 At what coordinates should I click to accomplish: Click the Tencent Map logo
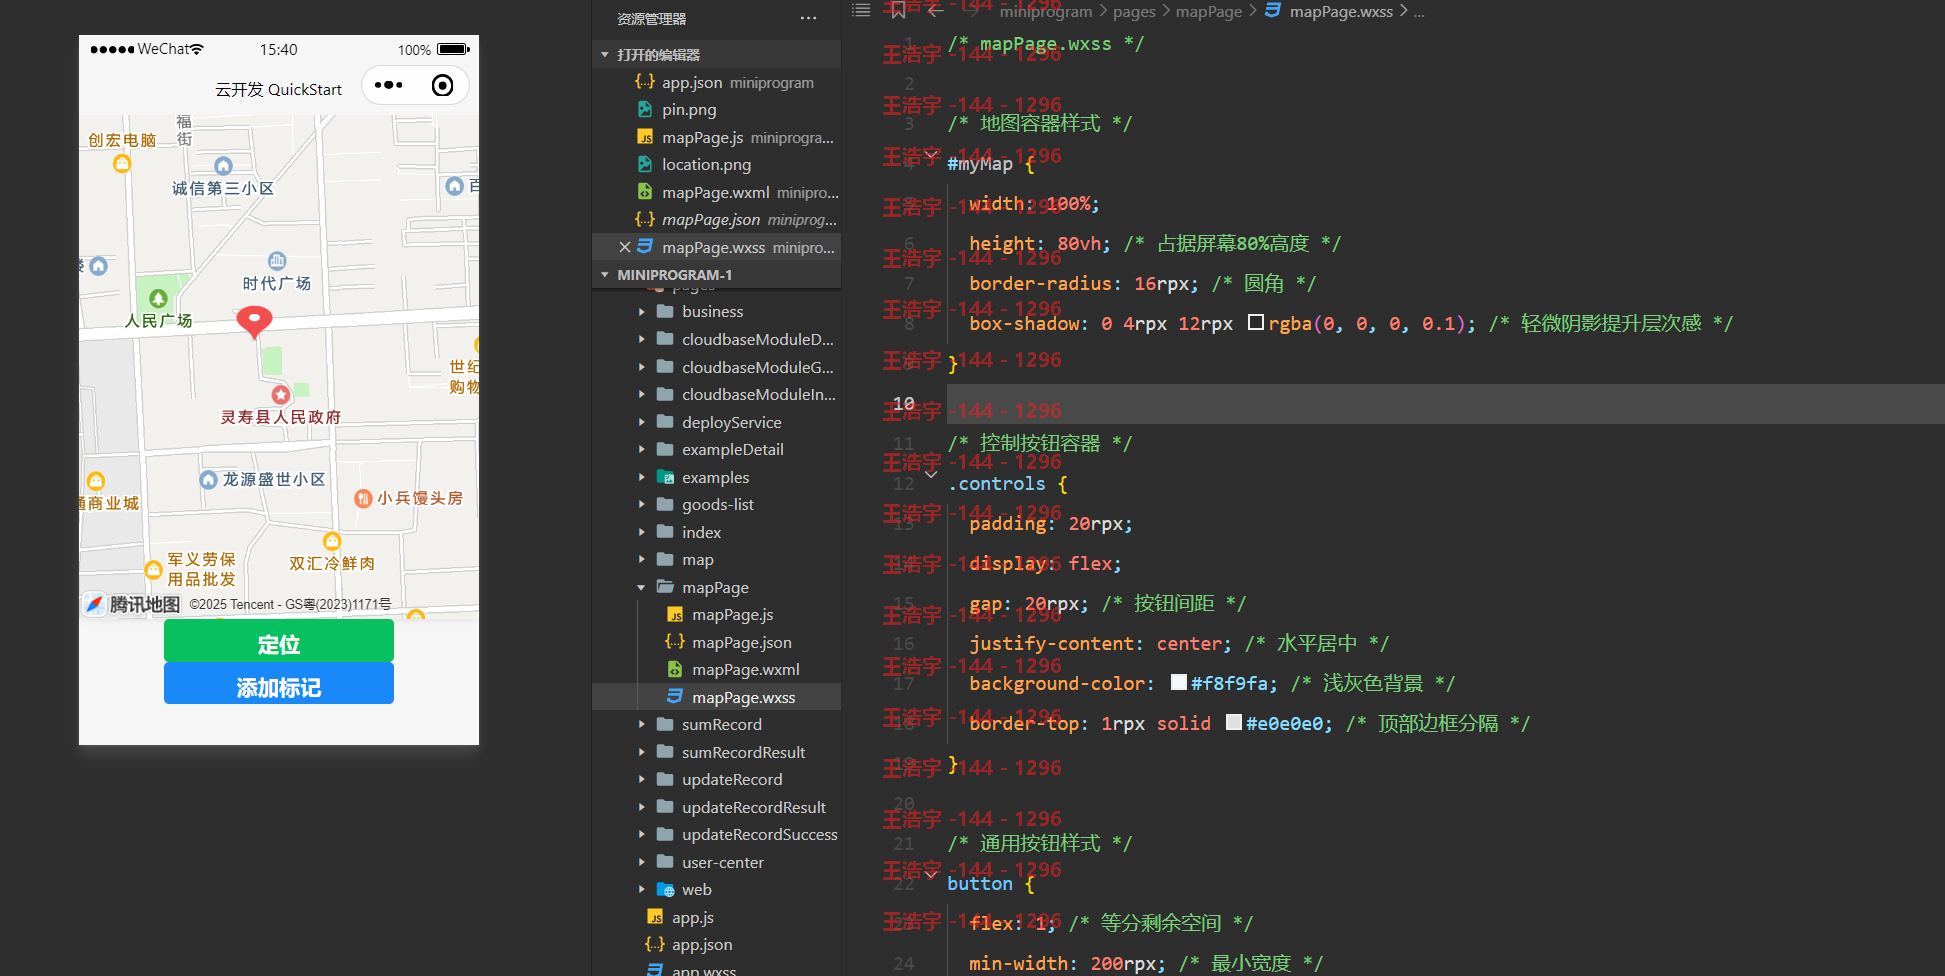point(132,604)
